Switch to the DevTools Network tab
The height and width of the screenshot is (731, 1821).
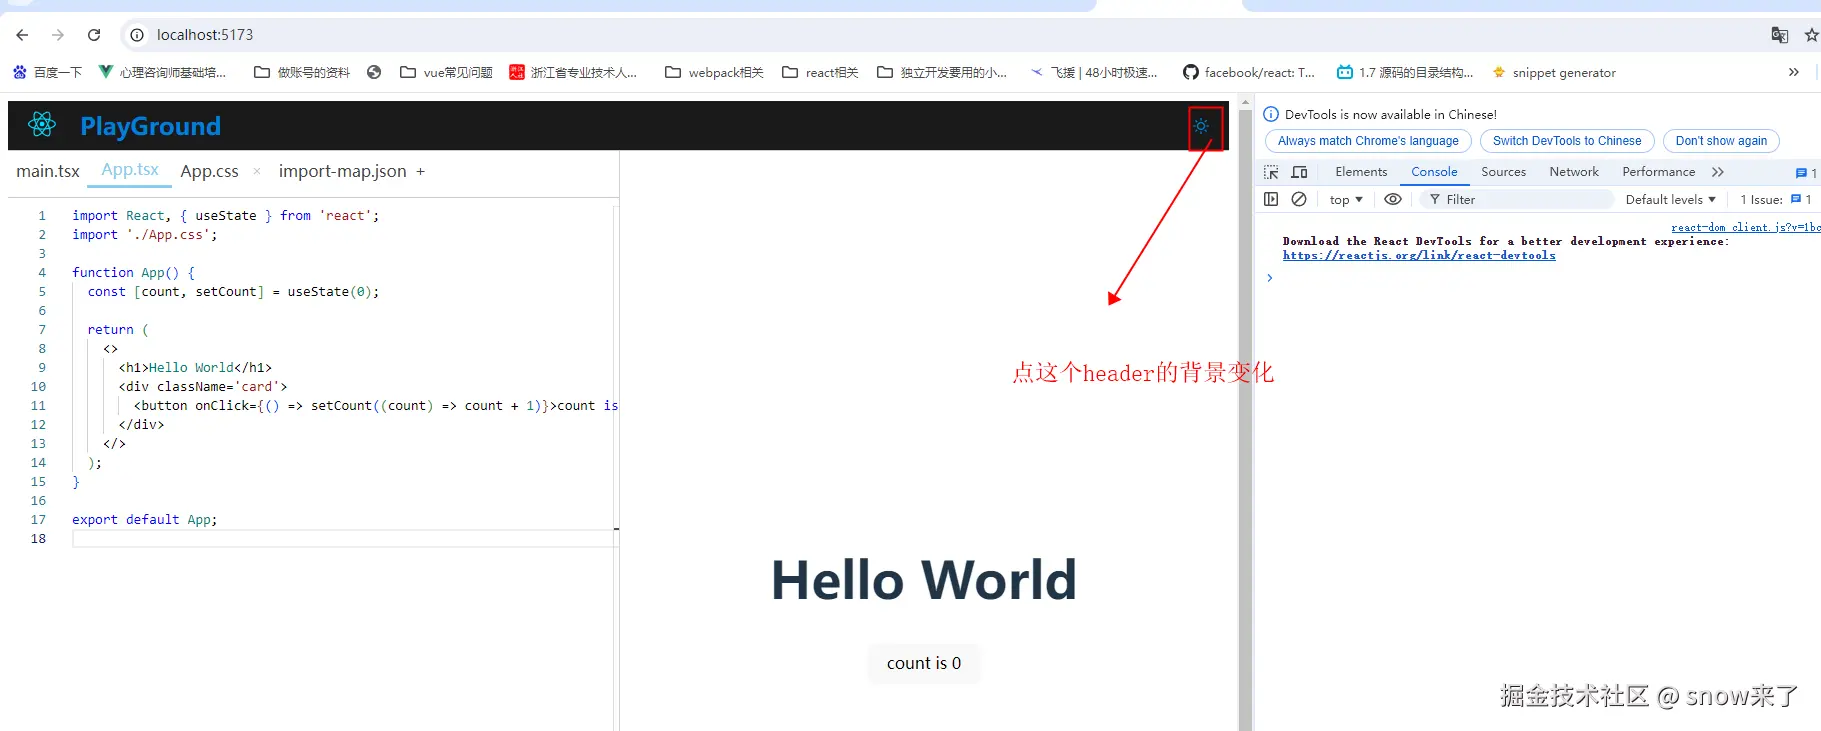point(1574,172)
